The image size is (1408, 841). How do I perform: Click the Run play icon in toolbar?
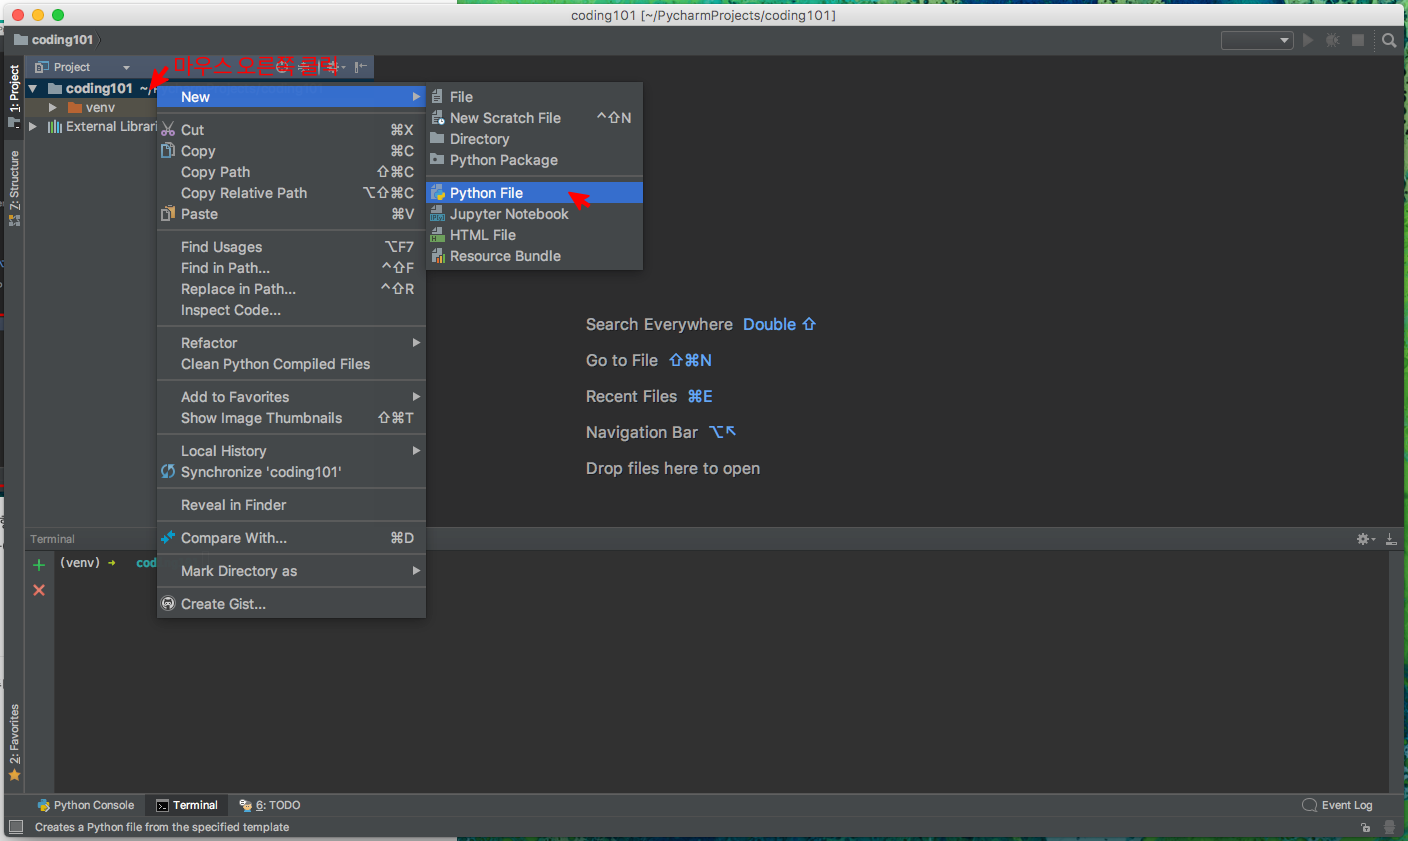click(x=1308, y=40)
